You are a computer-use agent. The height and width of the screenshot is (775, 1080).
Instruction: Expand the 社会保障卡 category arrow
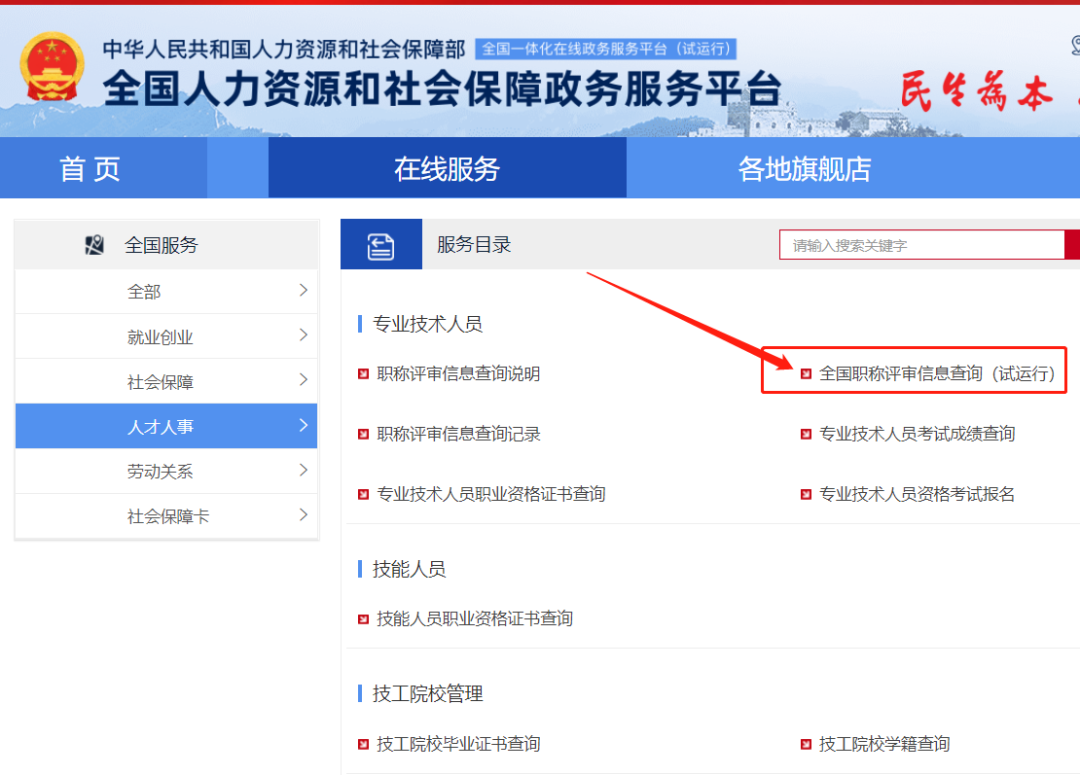tap(303, 516)
